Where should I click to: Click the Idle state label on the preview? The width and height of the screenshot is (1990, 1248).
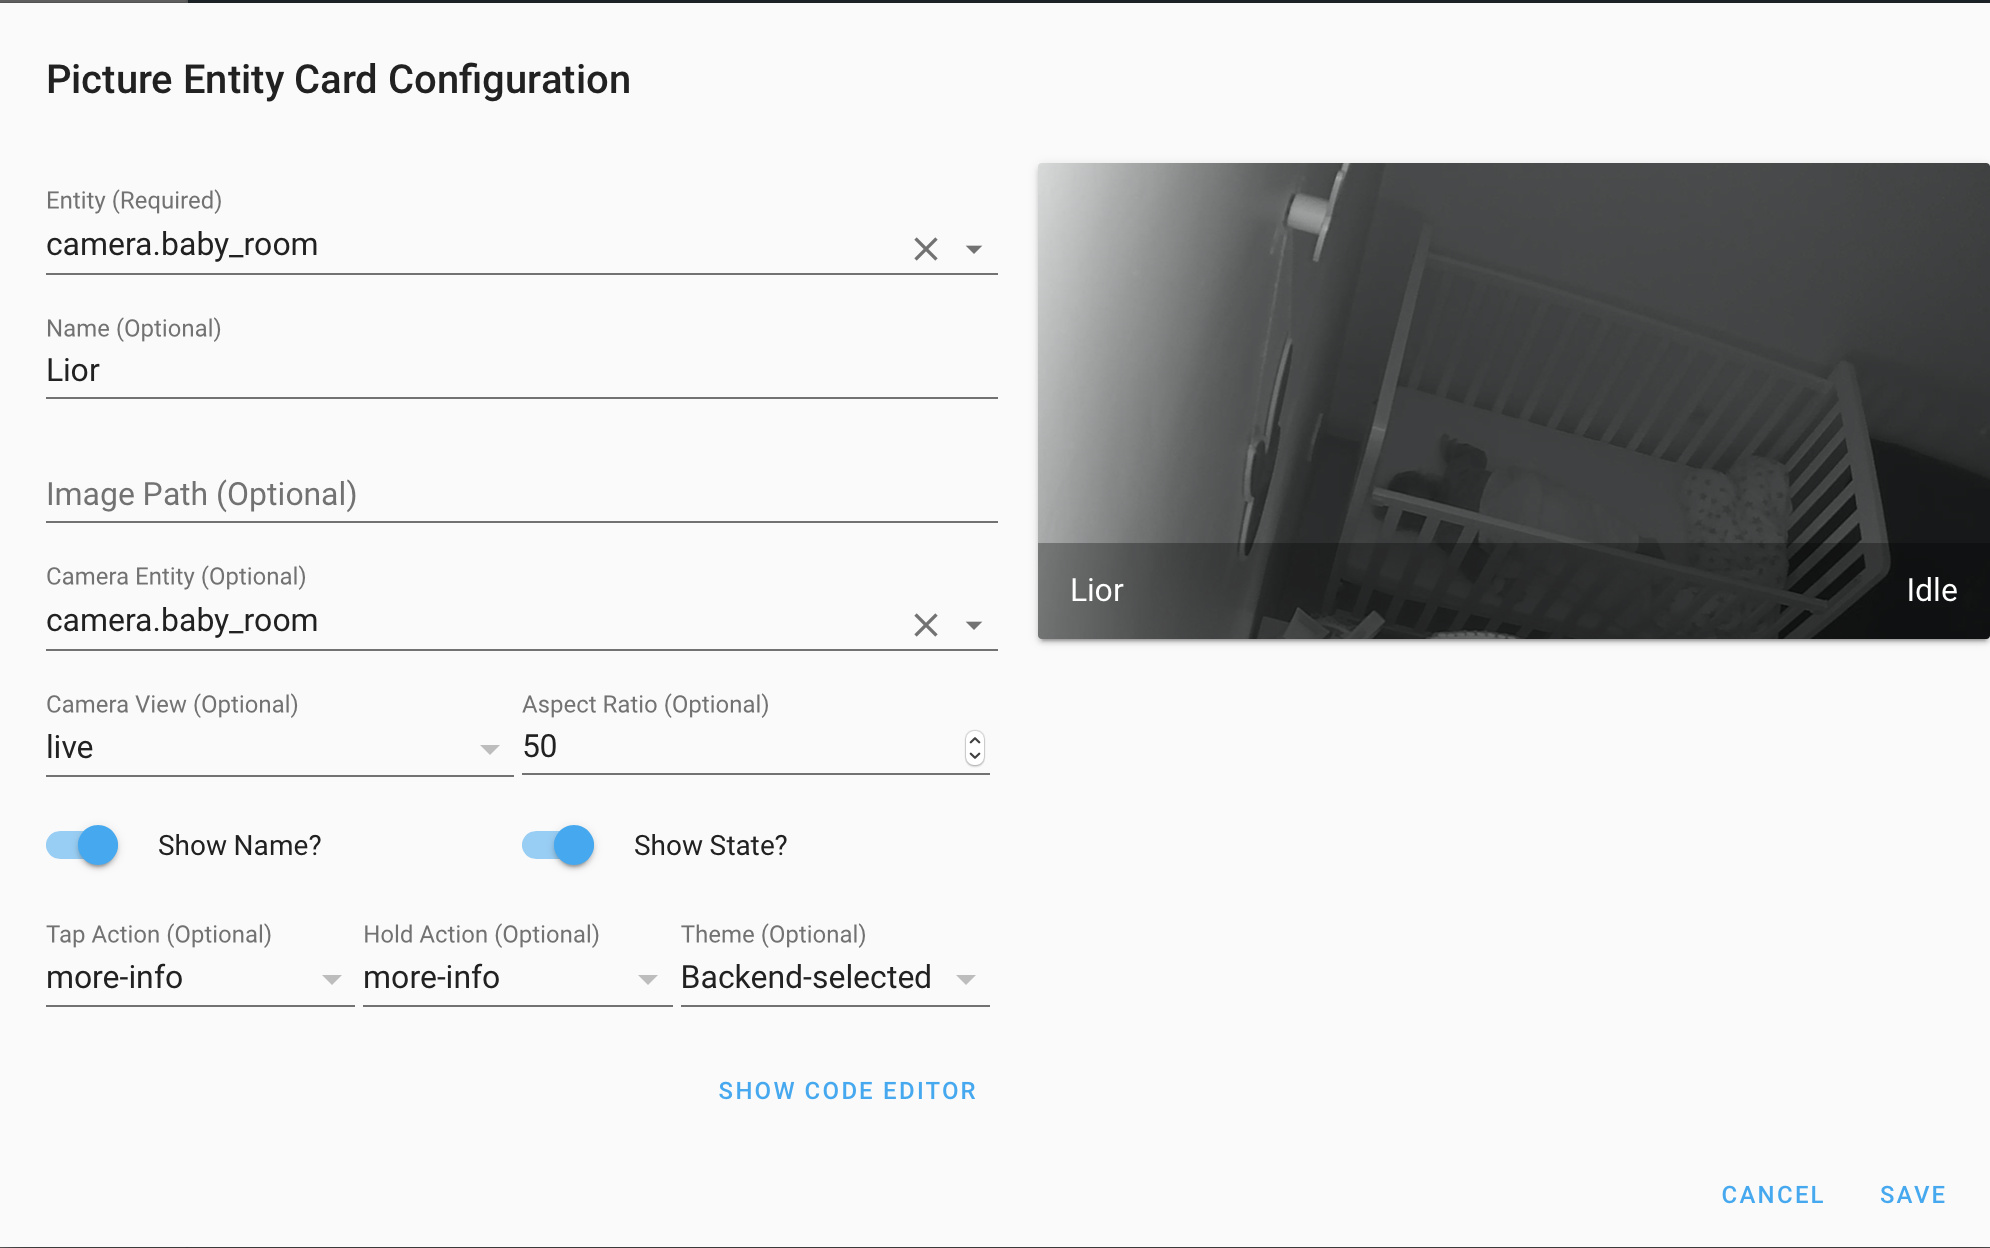pyautogui.click(x=1931, y=590)
